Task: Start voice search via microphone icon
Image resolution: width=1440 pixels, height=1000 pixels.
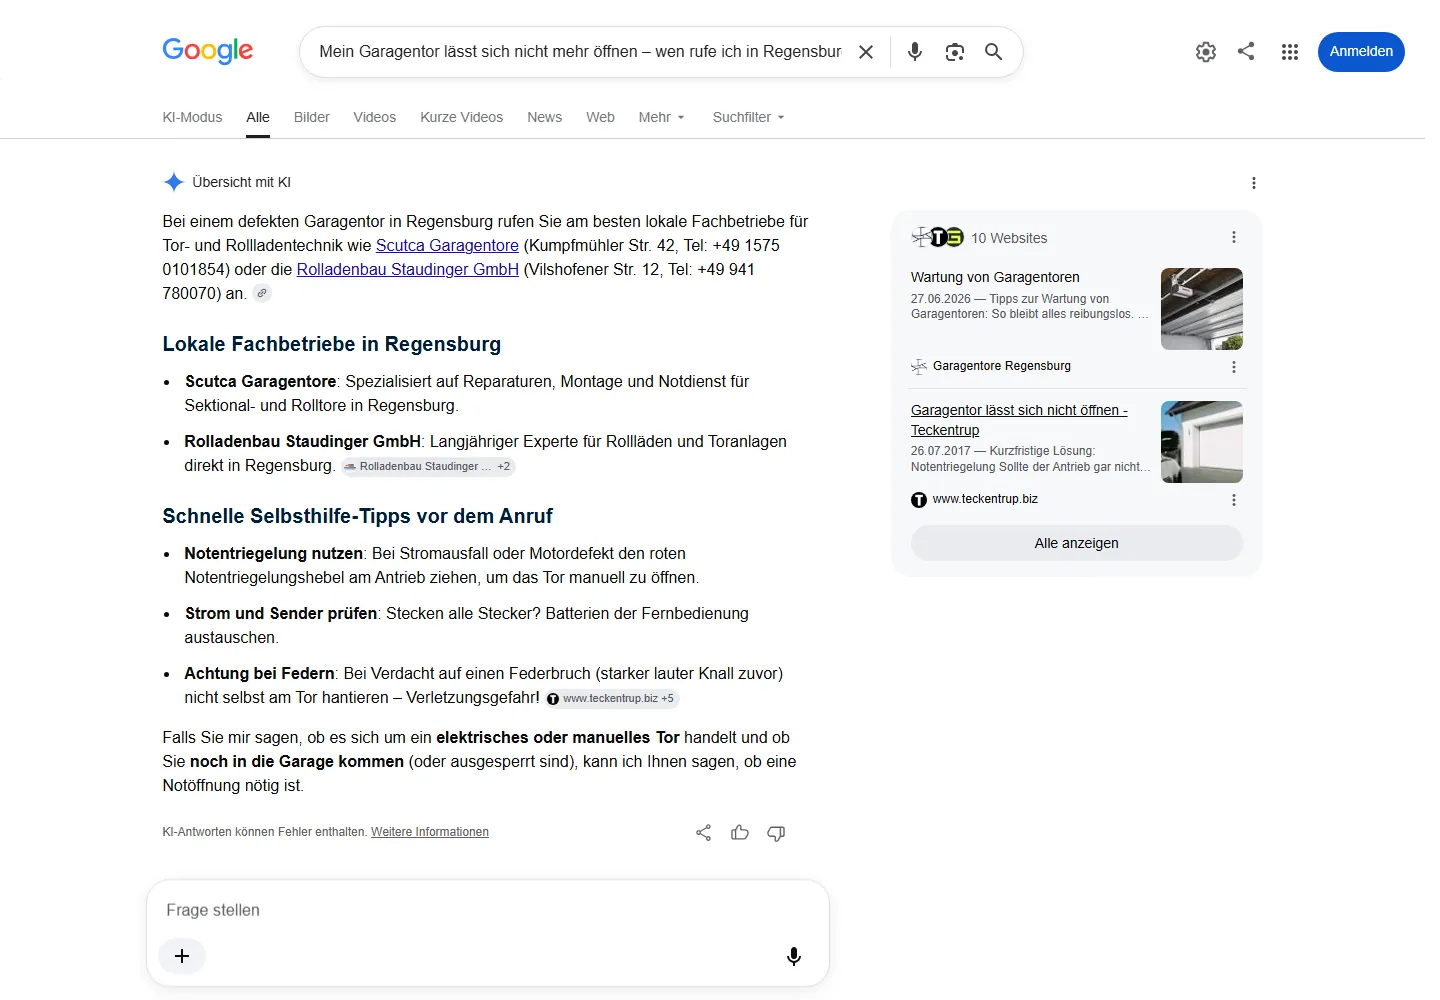Action: [x=915, y=52]
